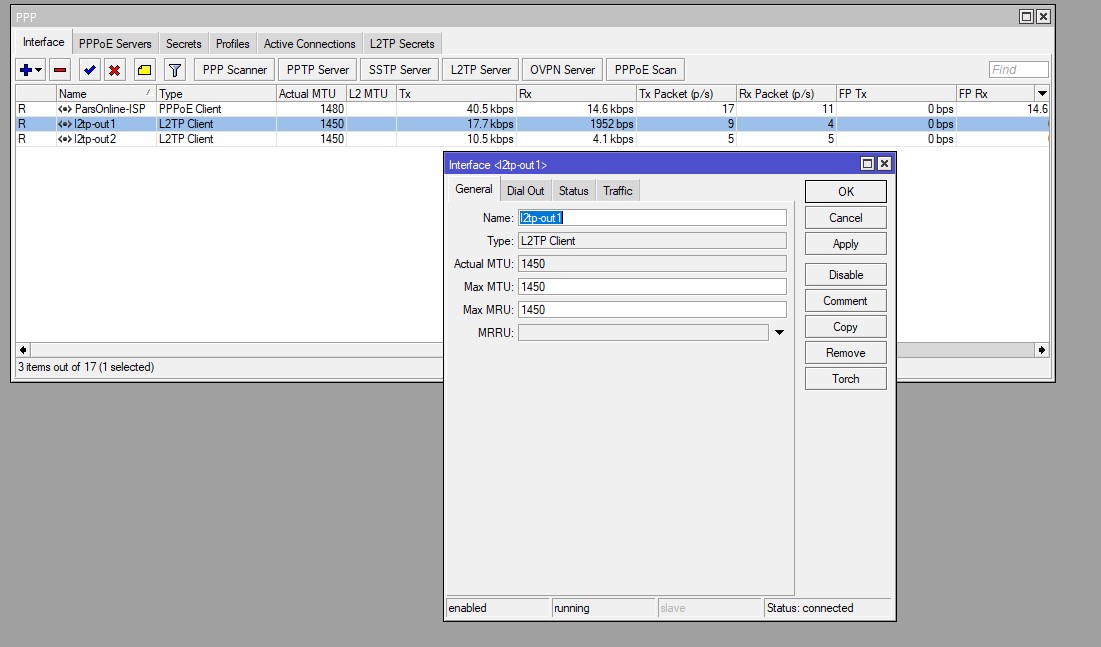Viewport: 1101px width, 647px height.
Task: Click Cancel in the interface dialog
Action: pos(845,218)
